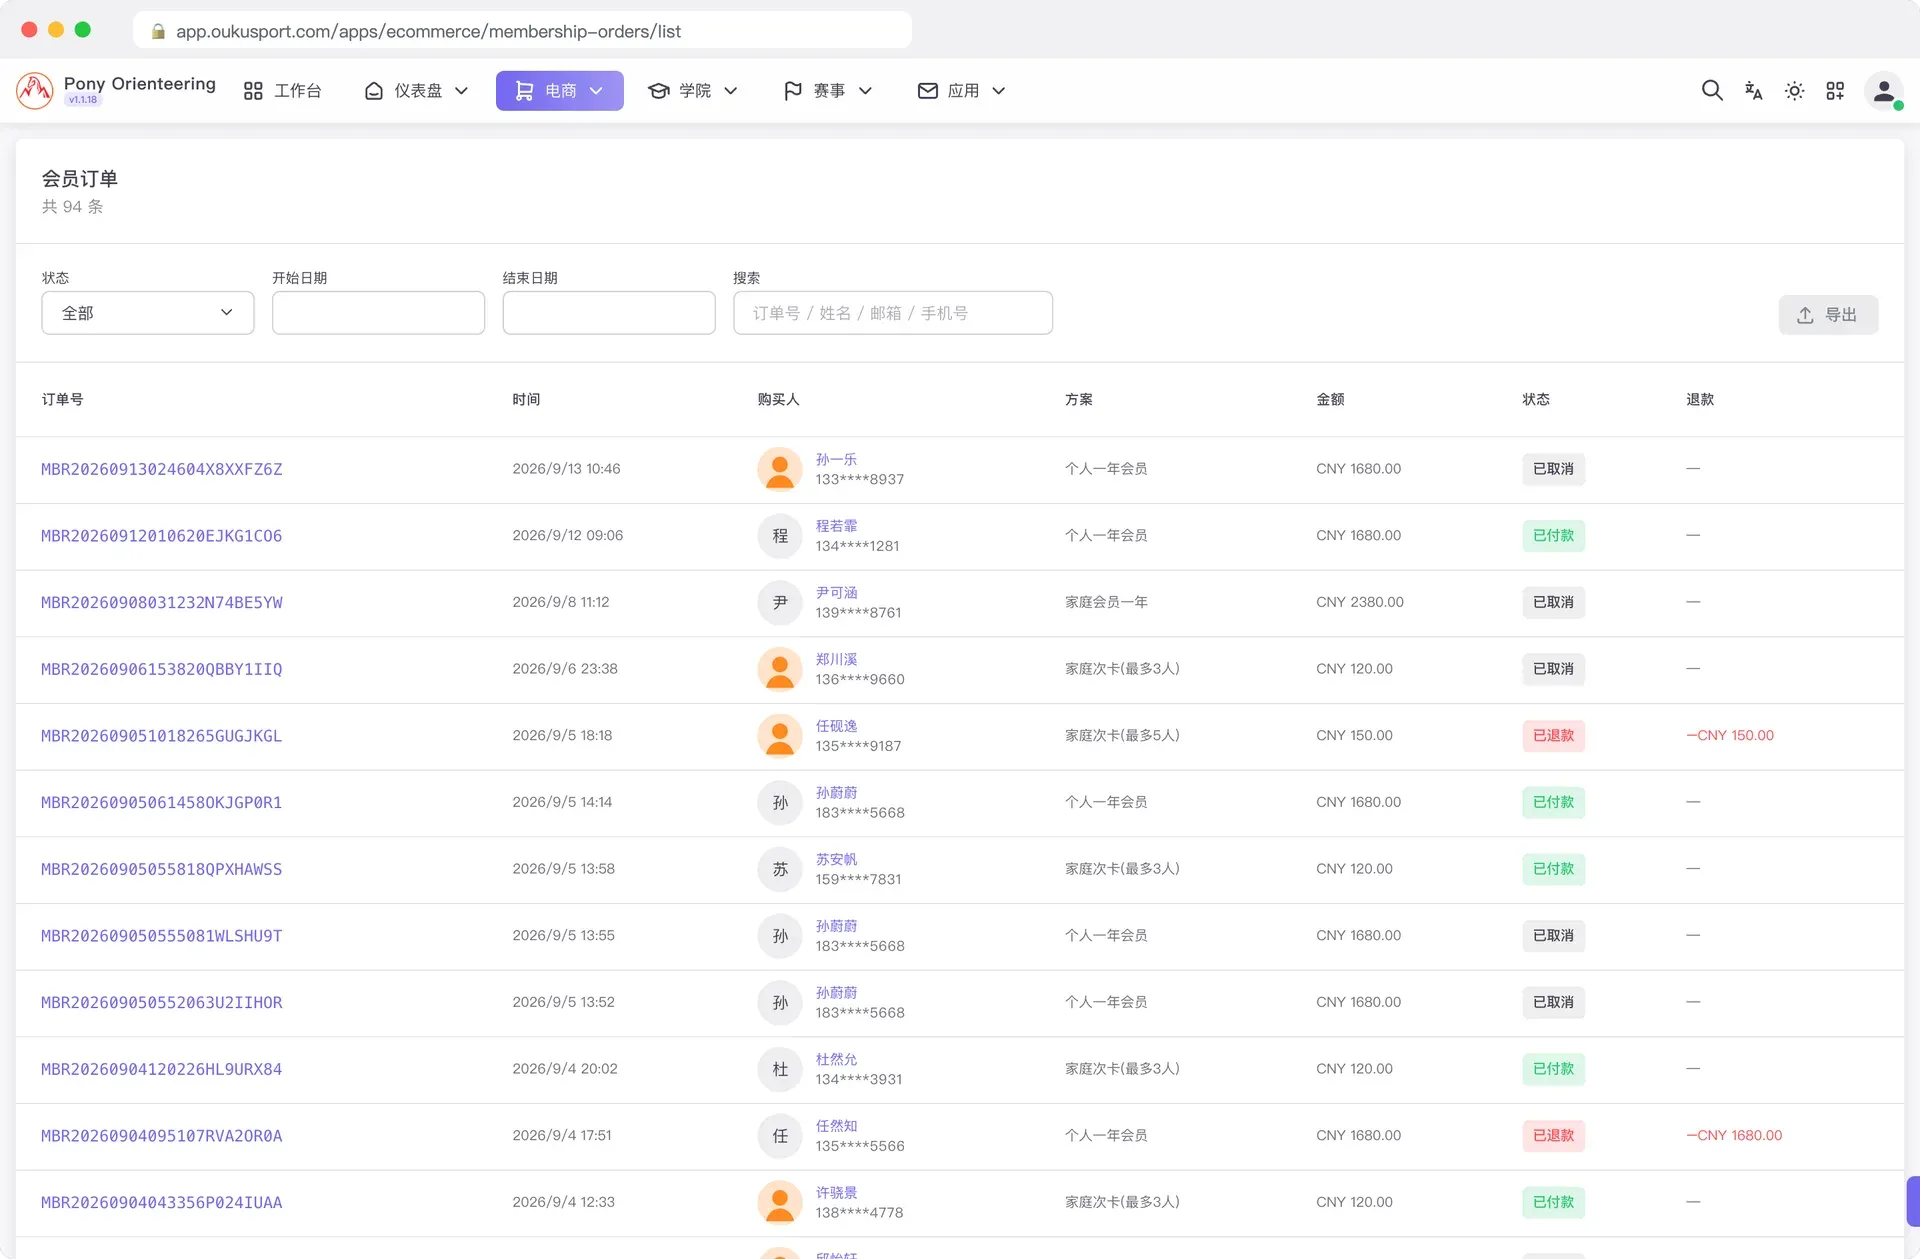Toggle the light/dark theme sun icon
1920x1259 pixels.
coord(1794,91)
